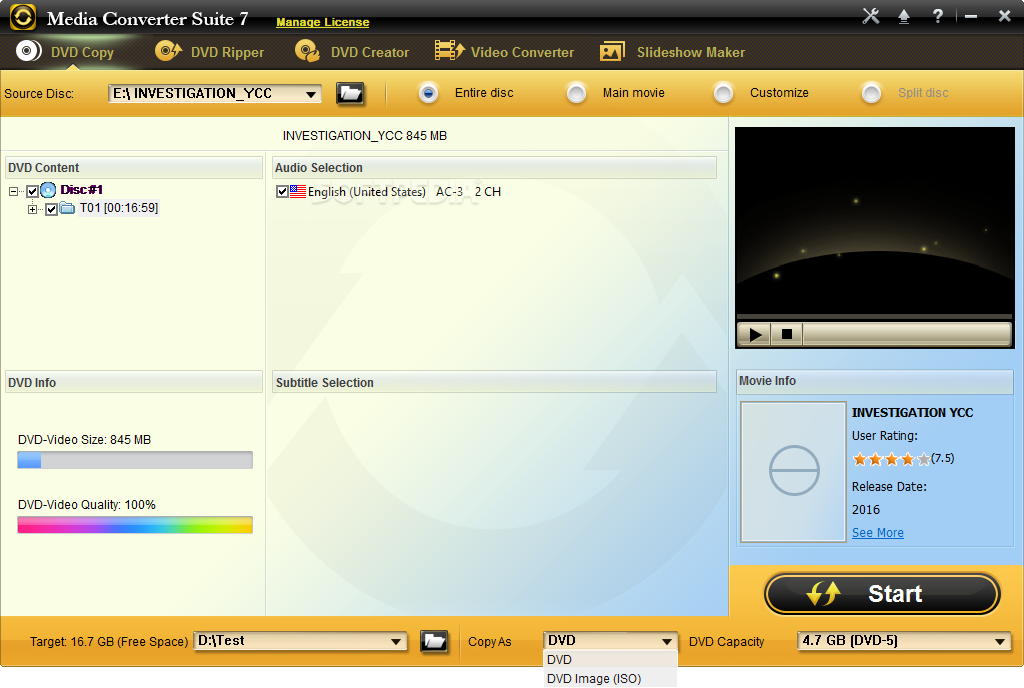Click the See More link

point(878,533)
